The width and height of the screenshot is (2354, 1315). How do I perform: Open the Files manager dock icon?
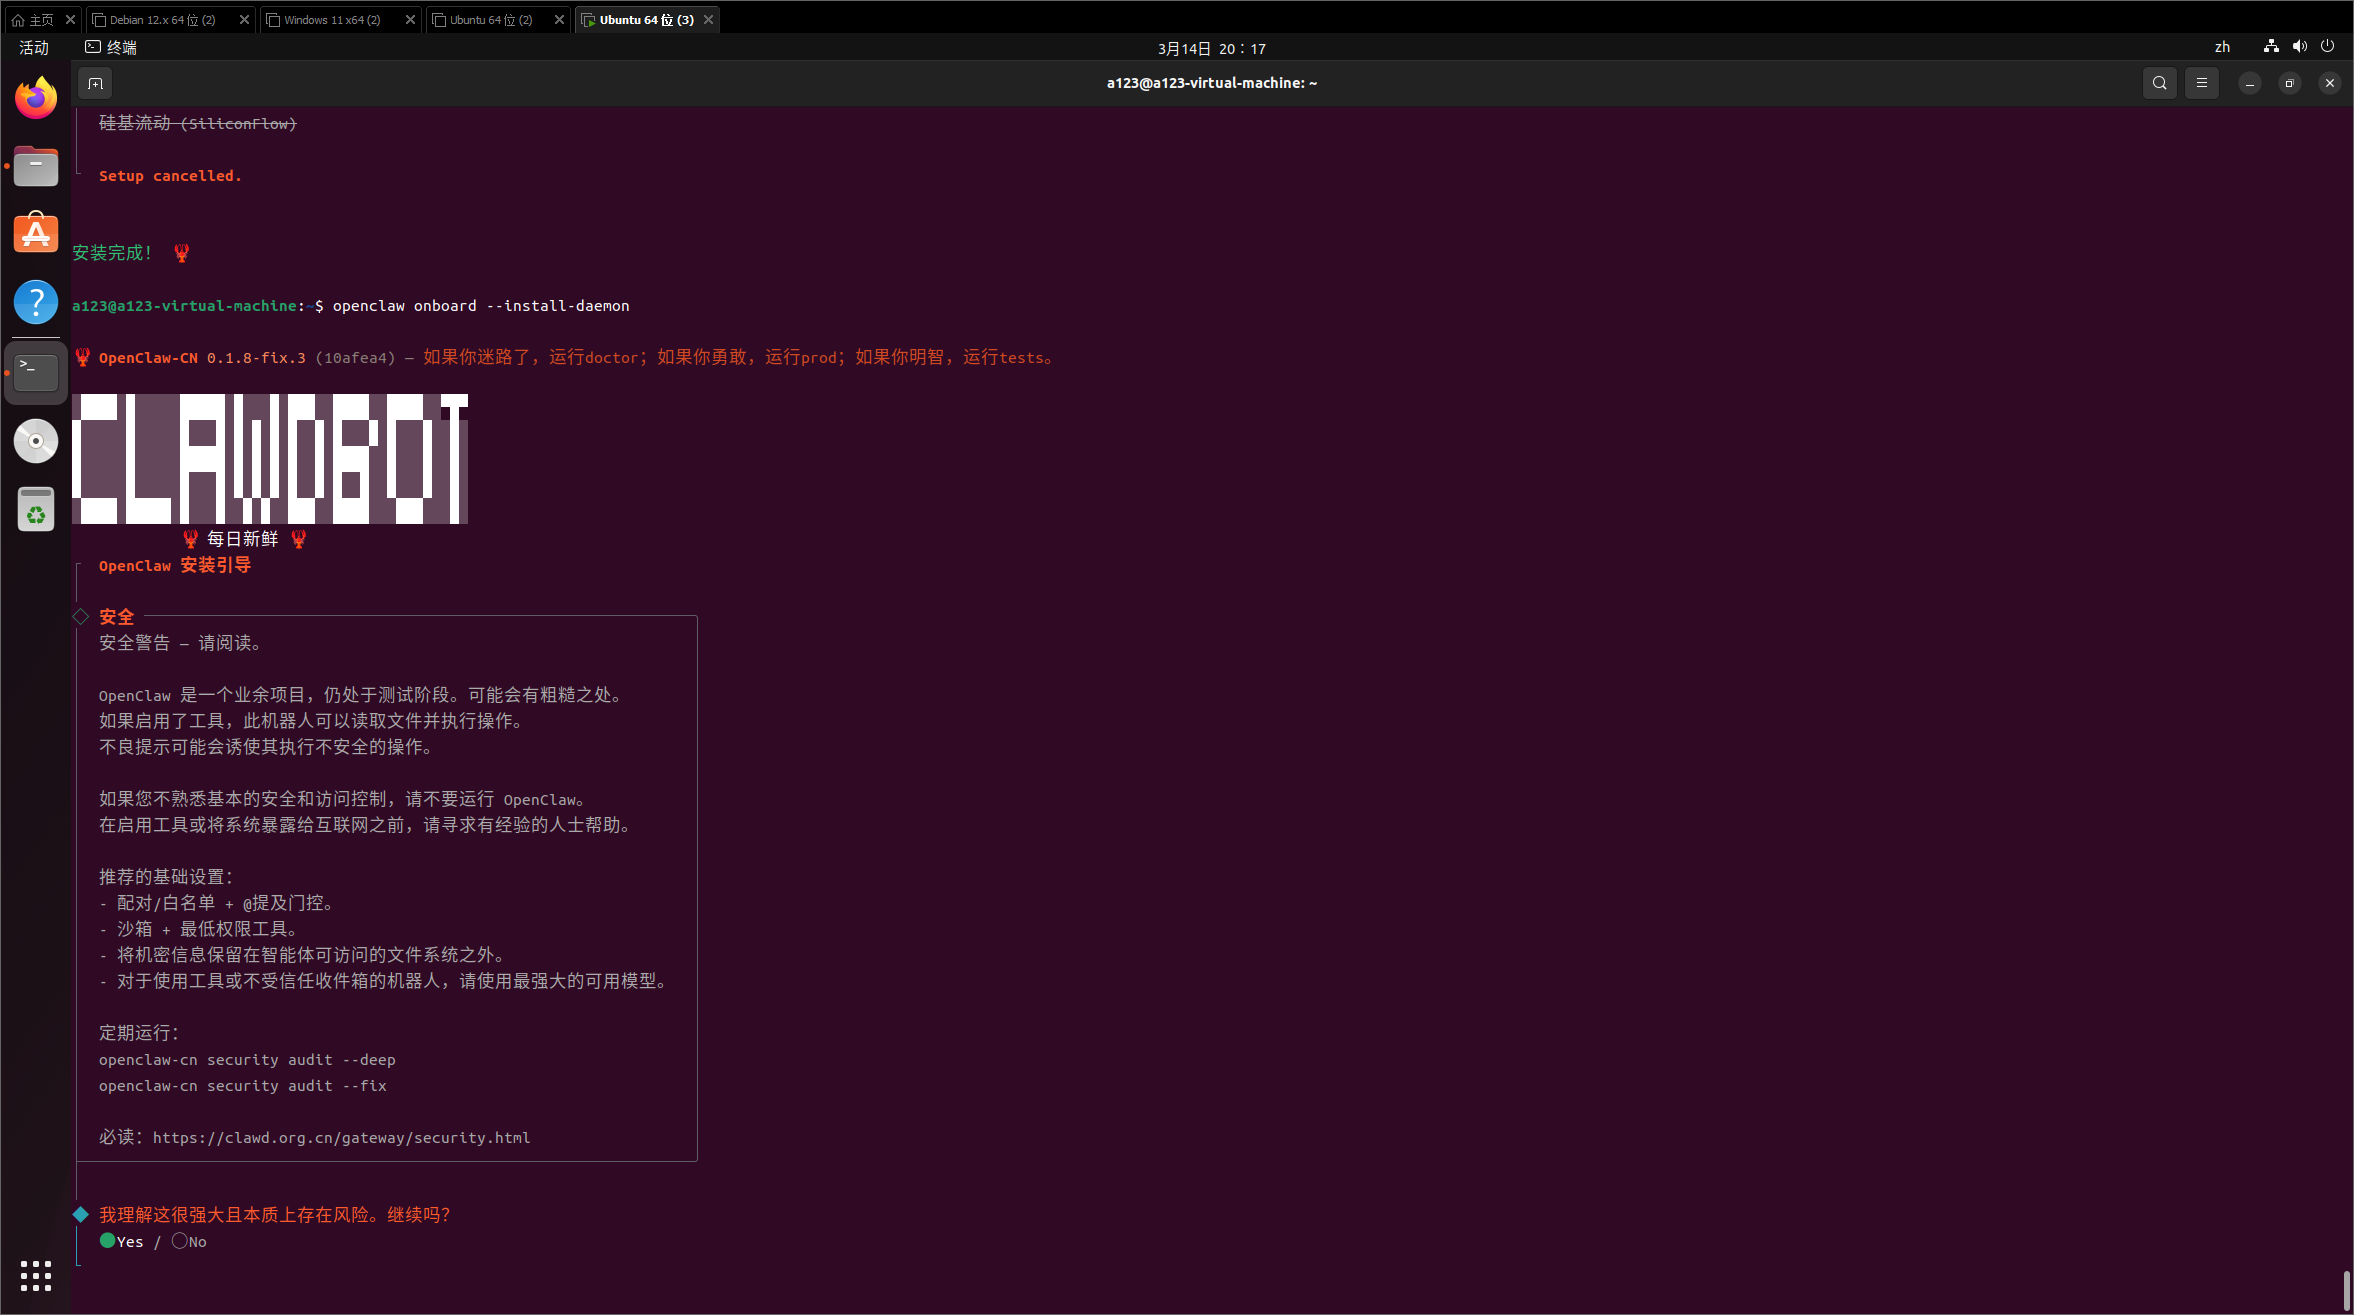(36, 166)
